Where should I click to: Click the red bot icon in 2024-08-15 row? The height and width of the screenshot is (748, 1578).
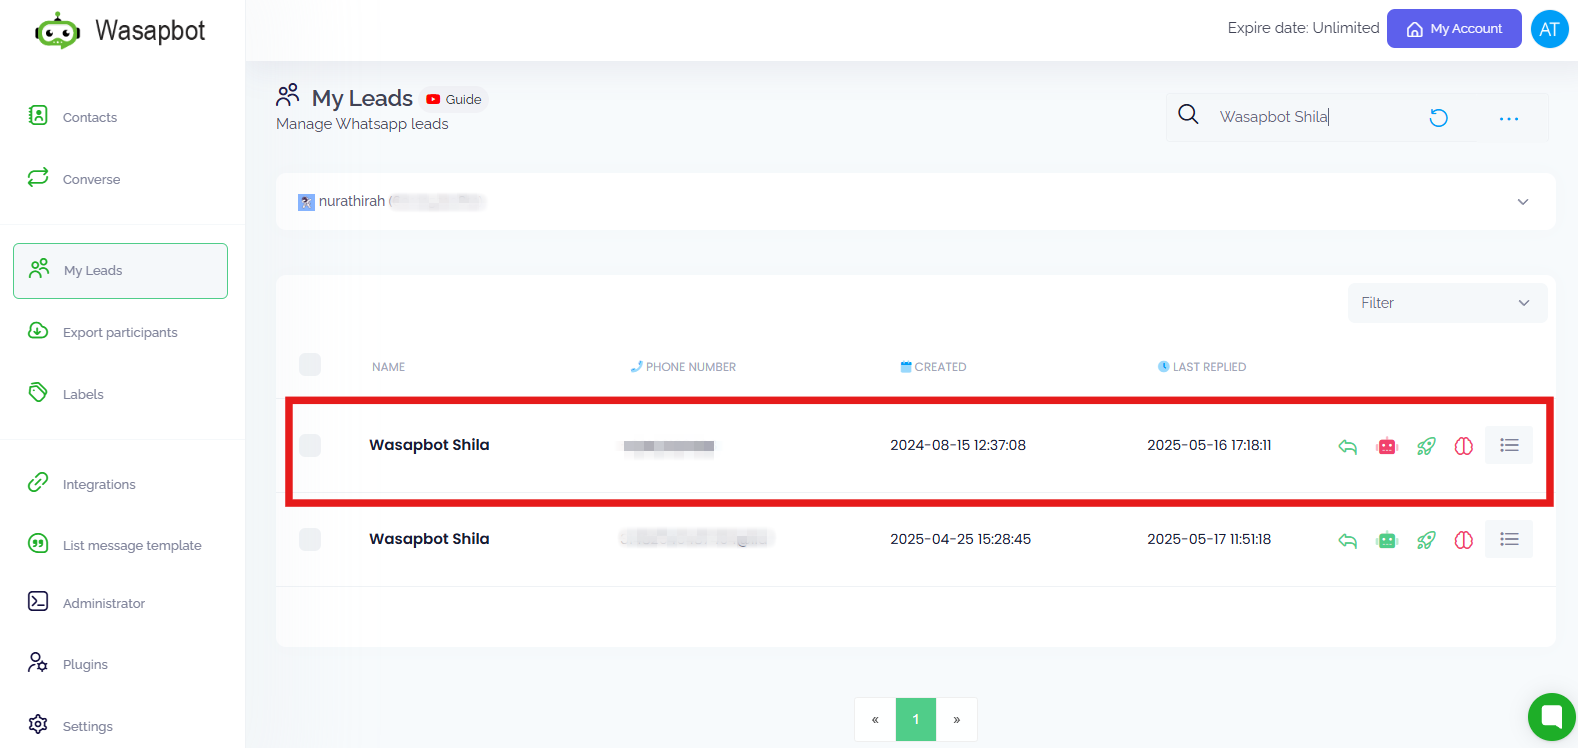(1387, 446)
